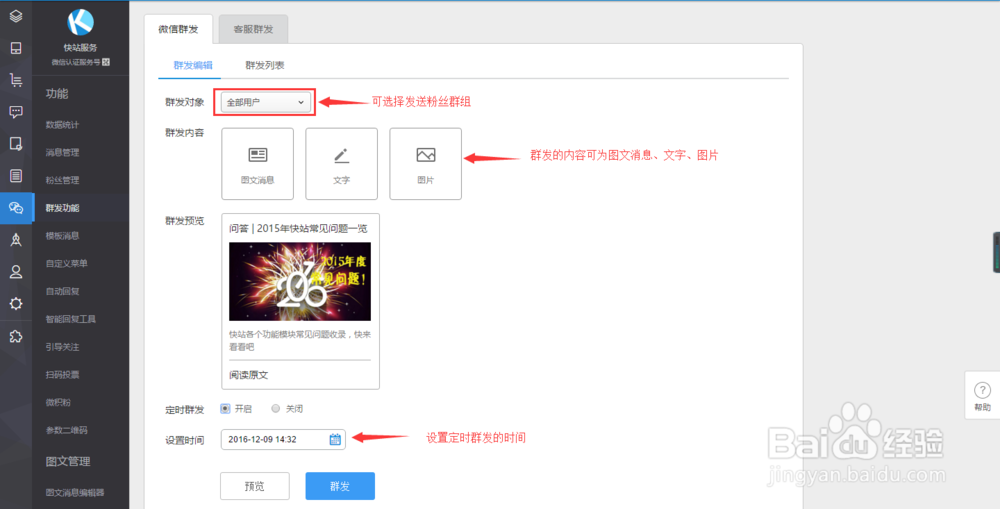Image resolution: width=1000 pixels, height=509 pixels.
Task: Open the compass tool icon in left rail
Action: [16, 240]
